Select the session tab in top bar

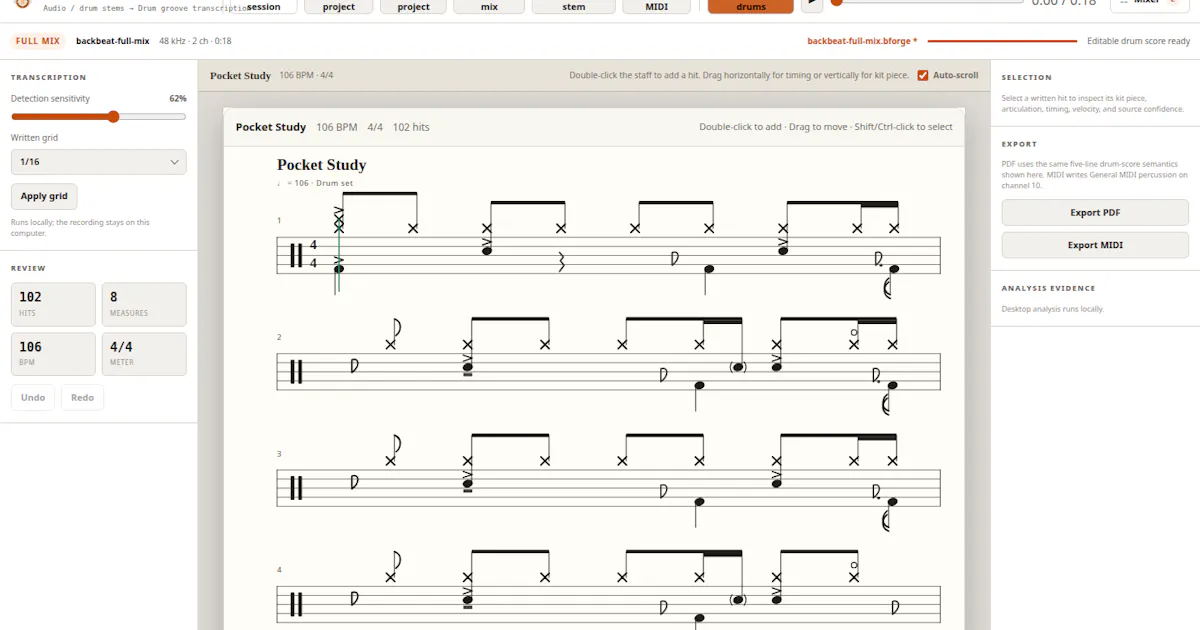(263, 6)
